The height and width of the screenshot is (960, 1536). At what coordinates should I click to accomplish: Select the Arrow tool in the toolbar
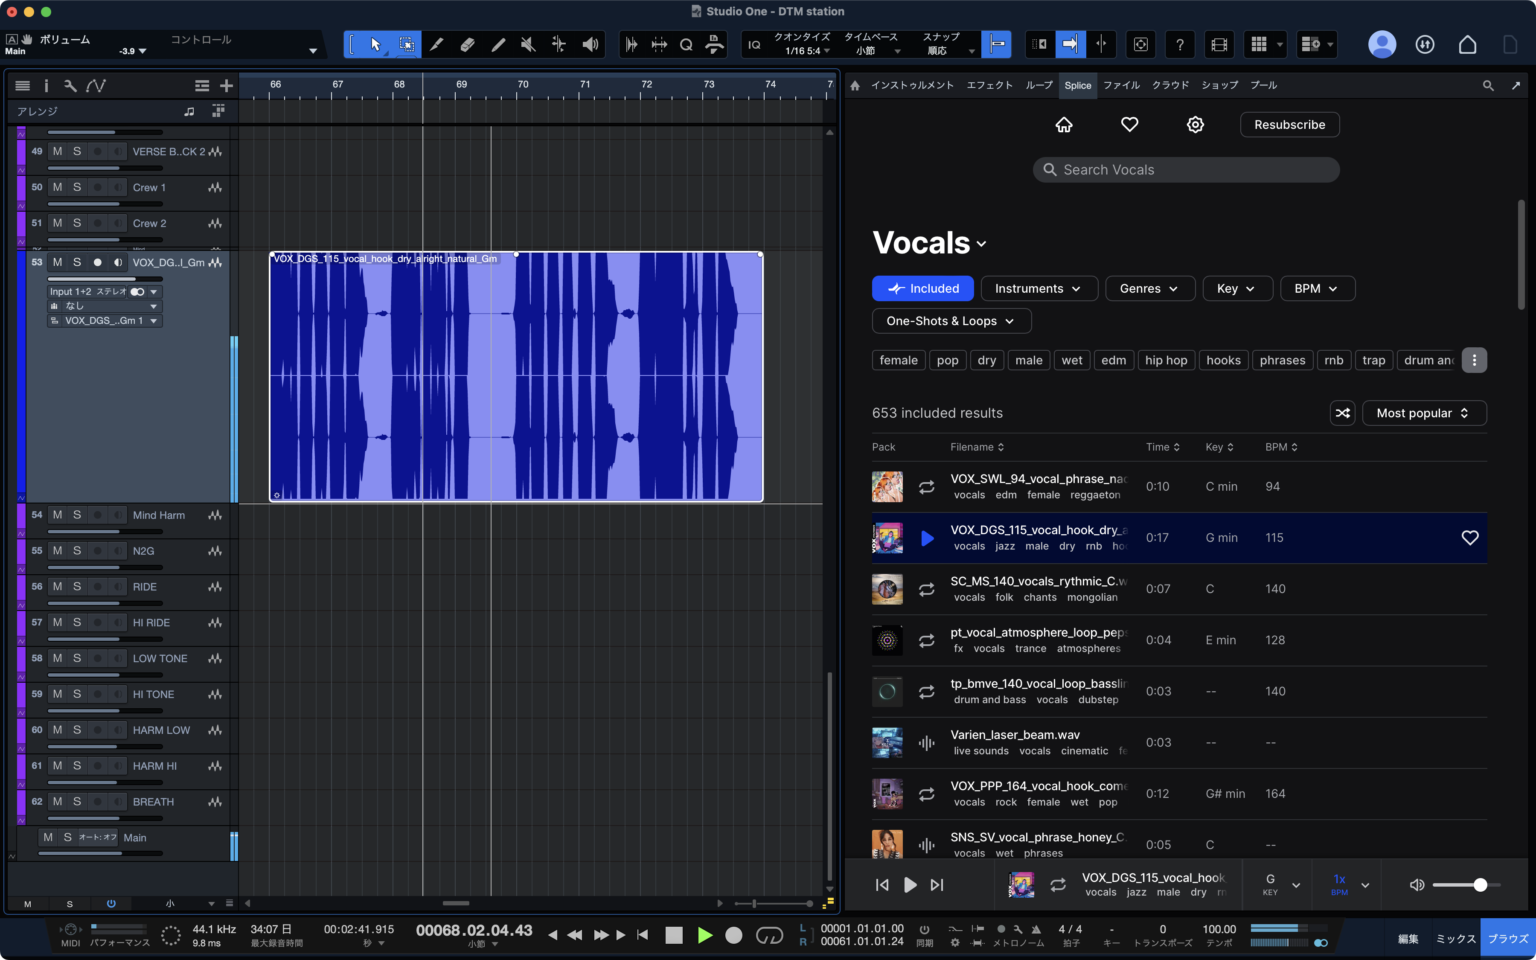point(375,44)
